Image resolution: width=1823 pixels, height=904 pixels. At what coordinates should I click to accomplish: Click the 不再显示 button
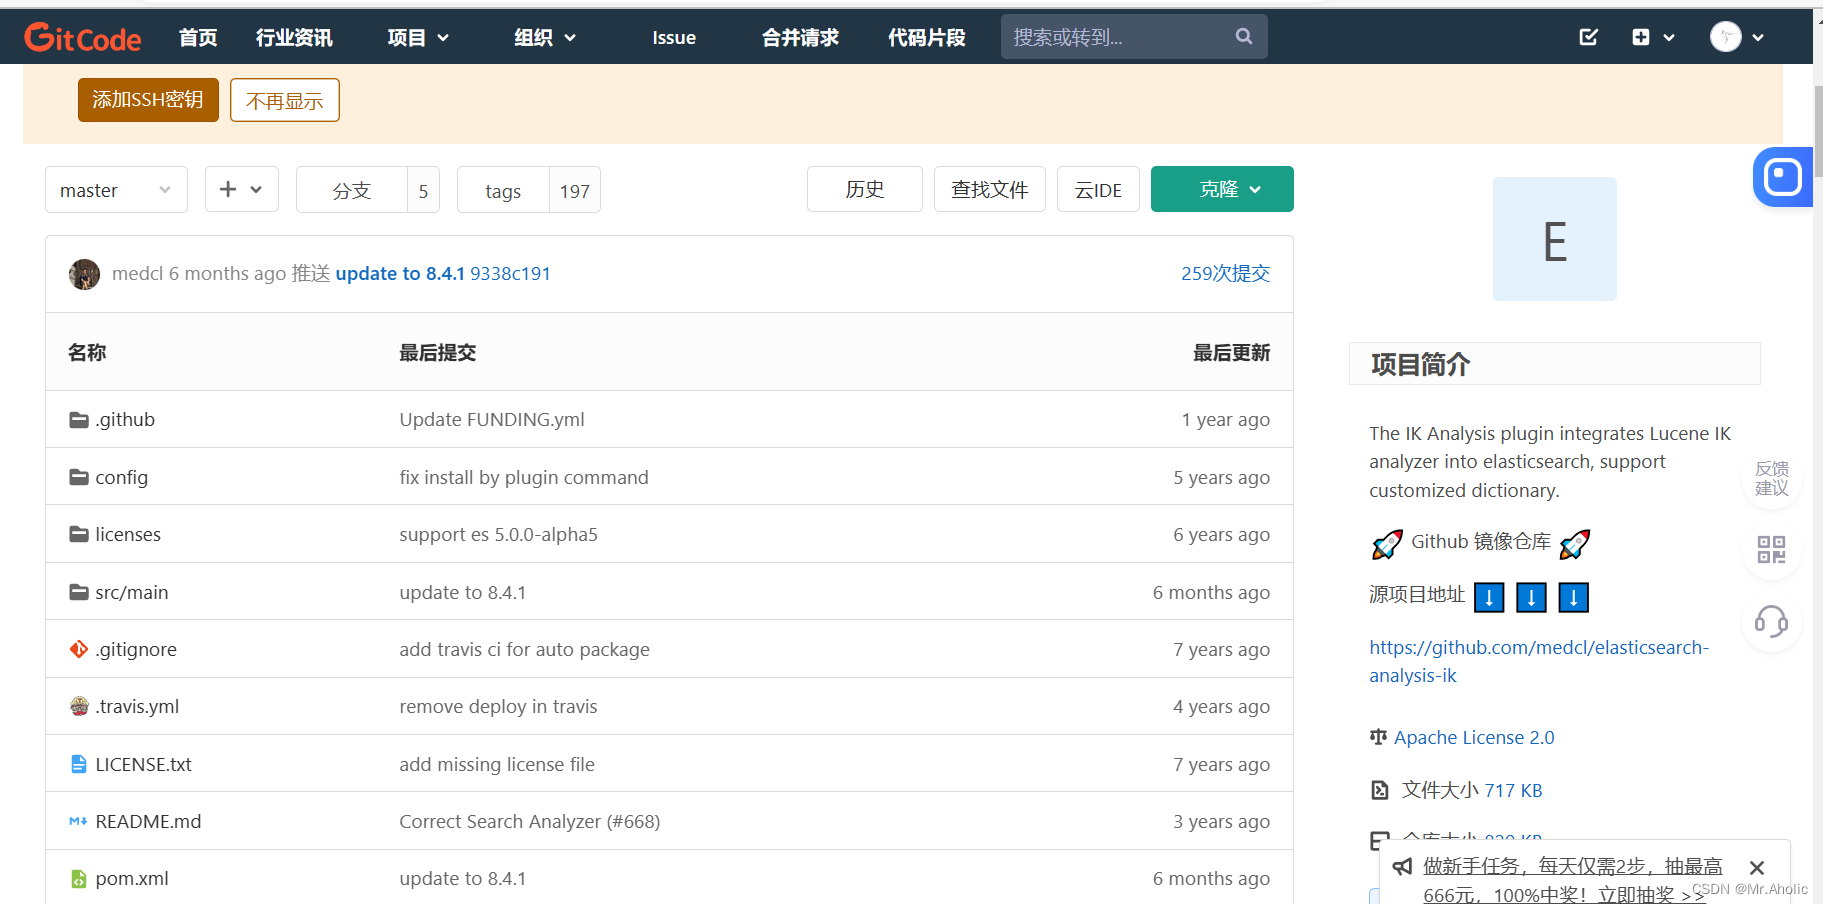(x=285, y=100)
